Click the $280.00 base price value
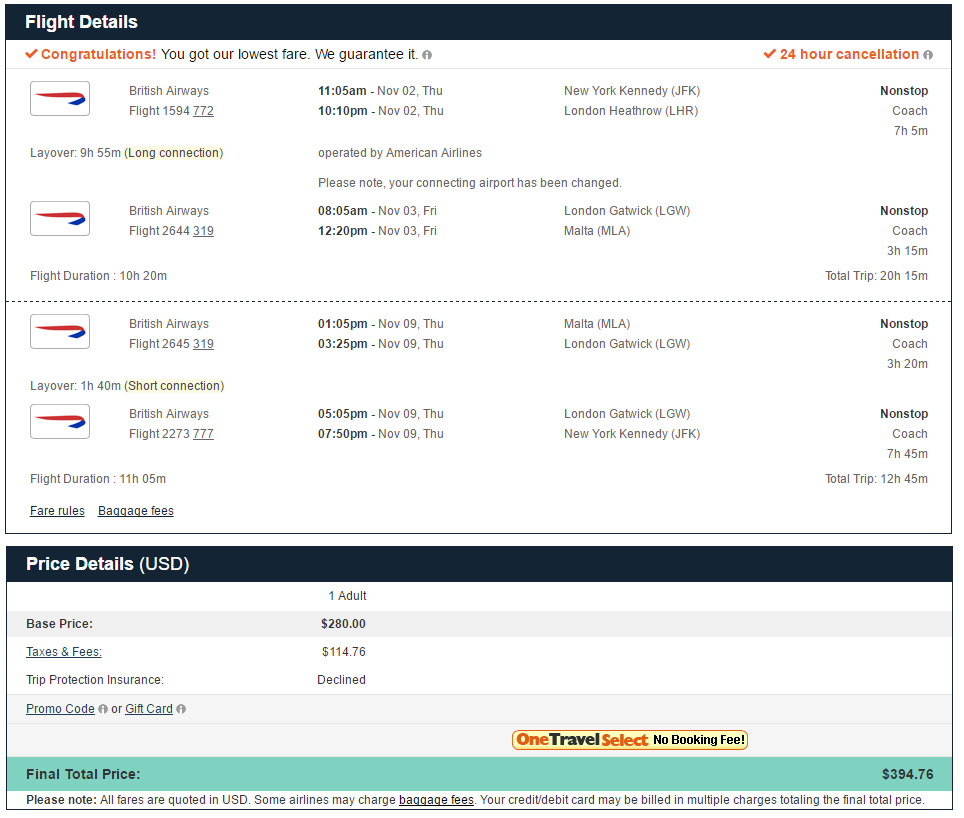The width and height of the screenshot is (964, 818). click(x=343, y=623)
